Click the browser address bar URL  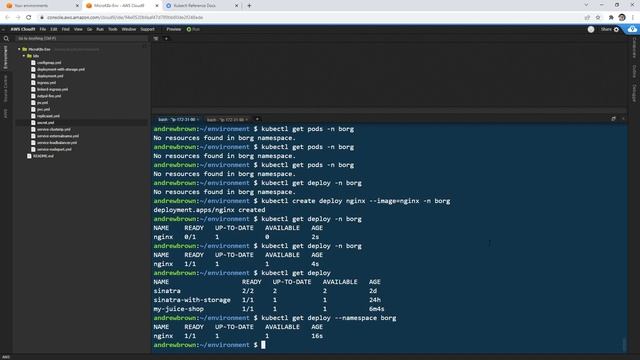[x=125, y=18]
